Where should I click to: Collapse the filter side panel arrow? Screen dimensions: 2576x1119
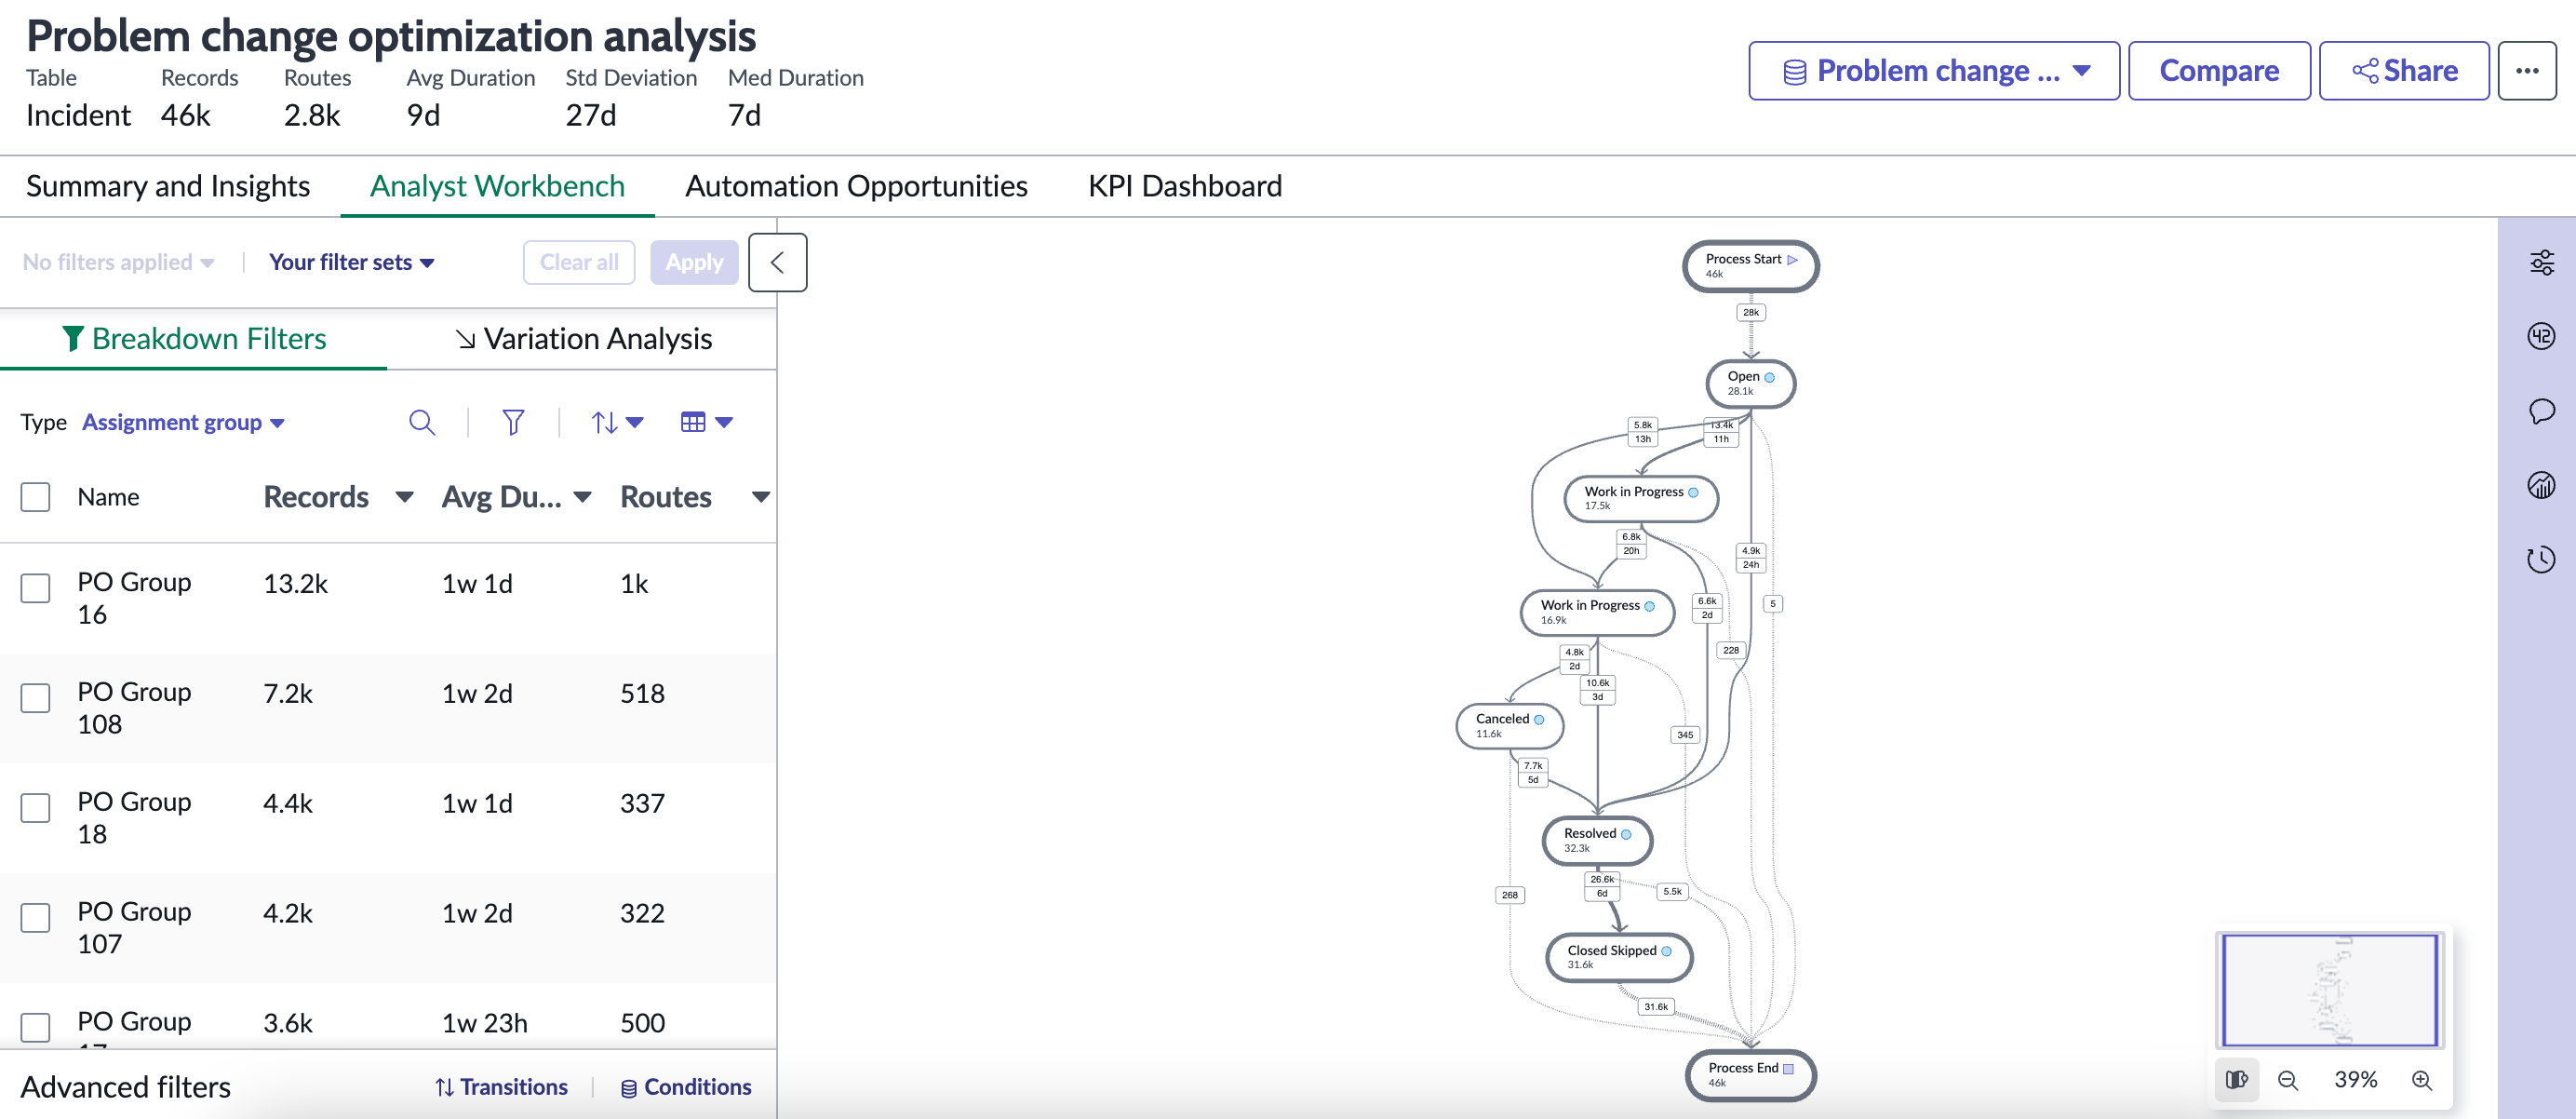(x=777, y=262)
